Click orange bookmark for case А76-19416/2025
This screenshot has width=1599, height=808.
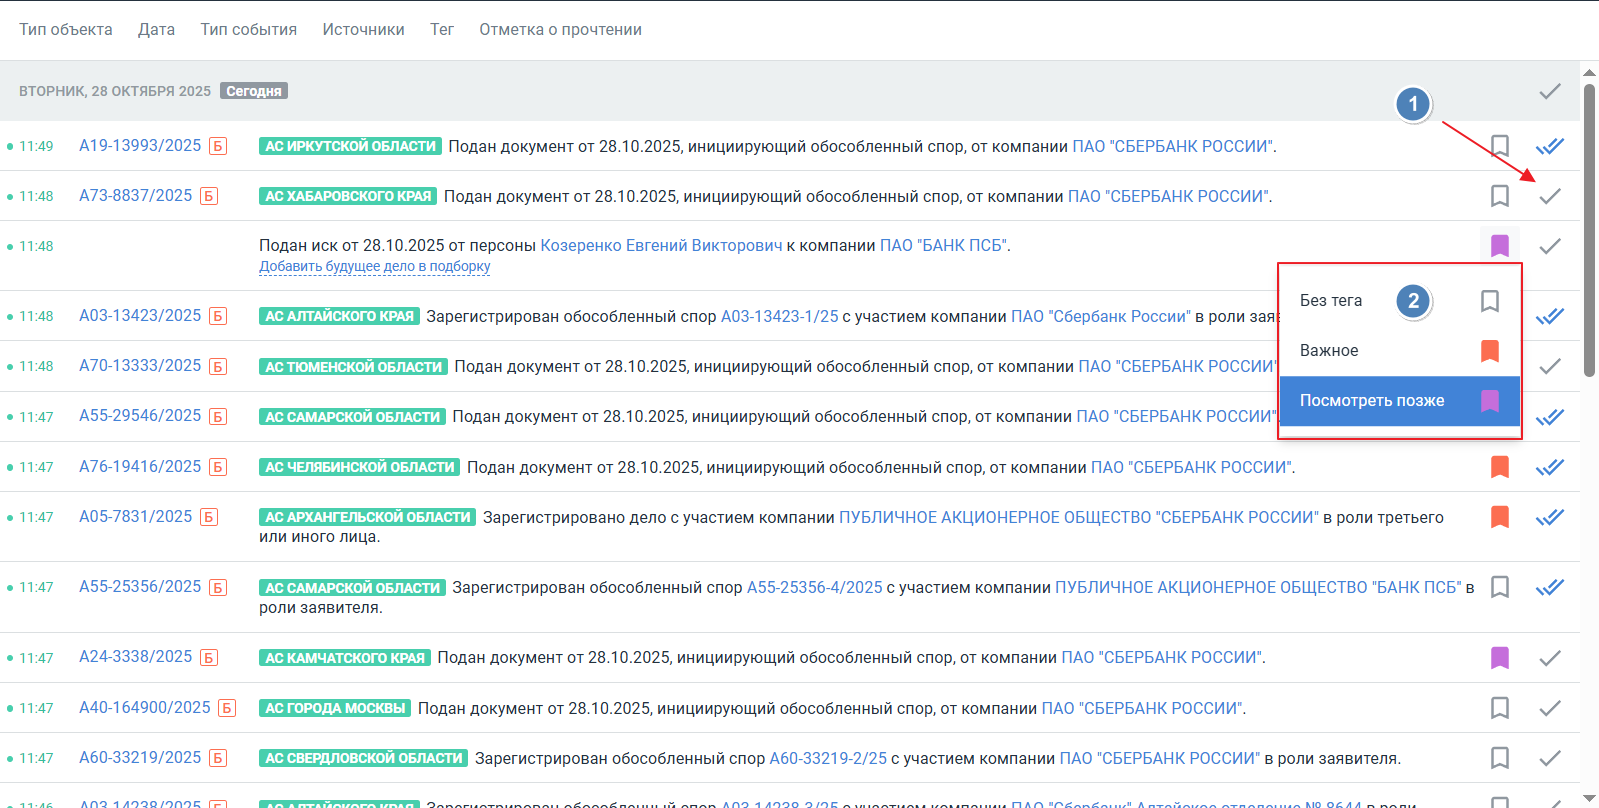pyautogui.click(x=1499, y=467)
